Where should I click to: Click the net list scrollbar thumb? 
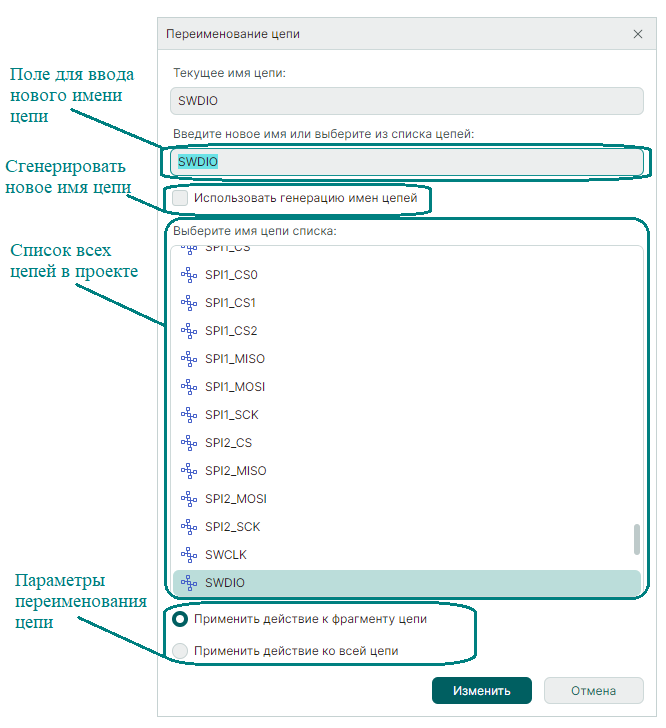pyautogui.click(x=637, y=539)
